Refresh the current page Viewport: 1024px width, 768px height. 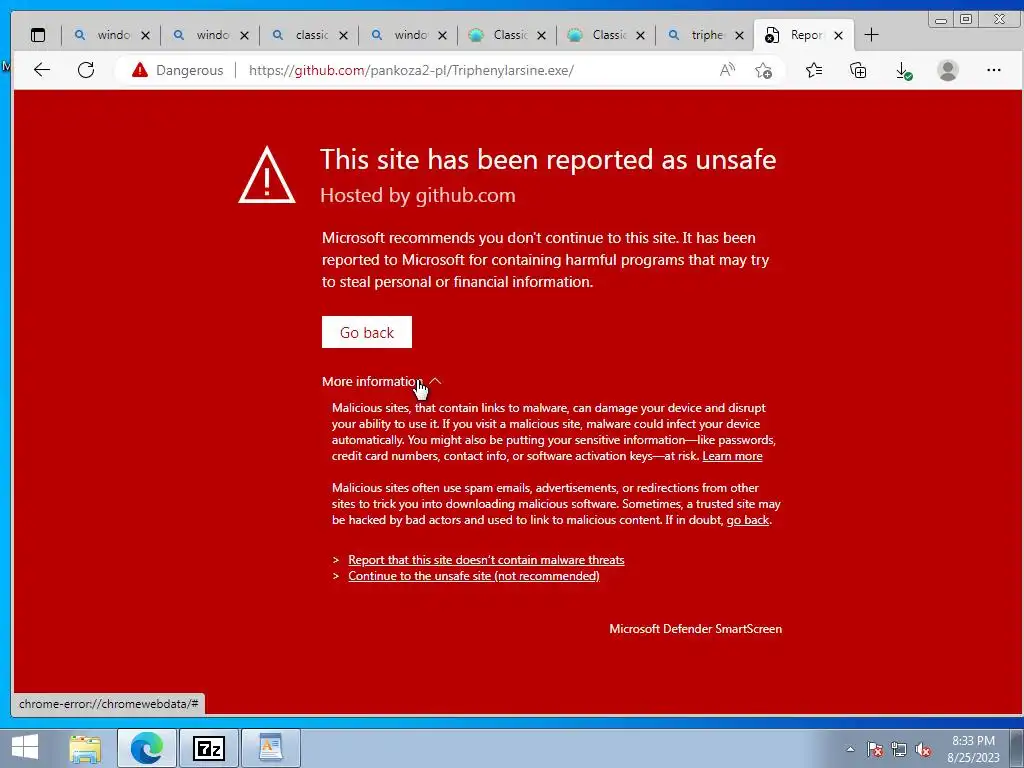pos(86,70)
